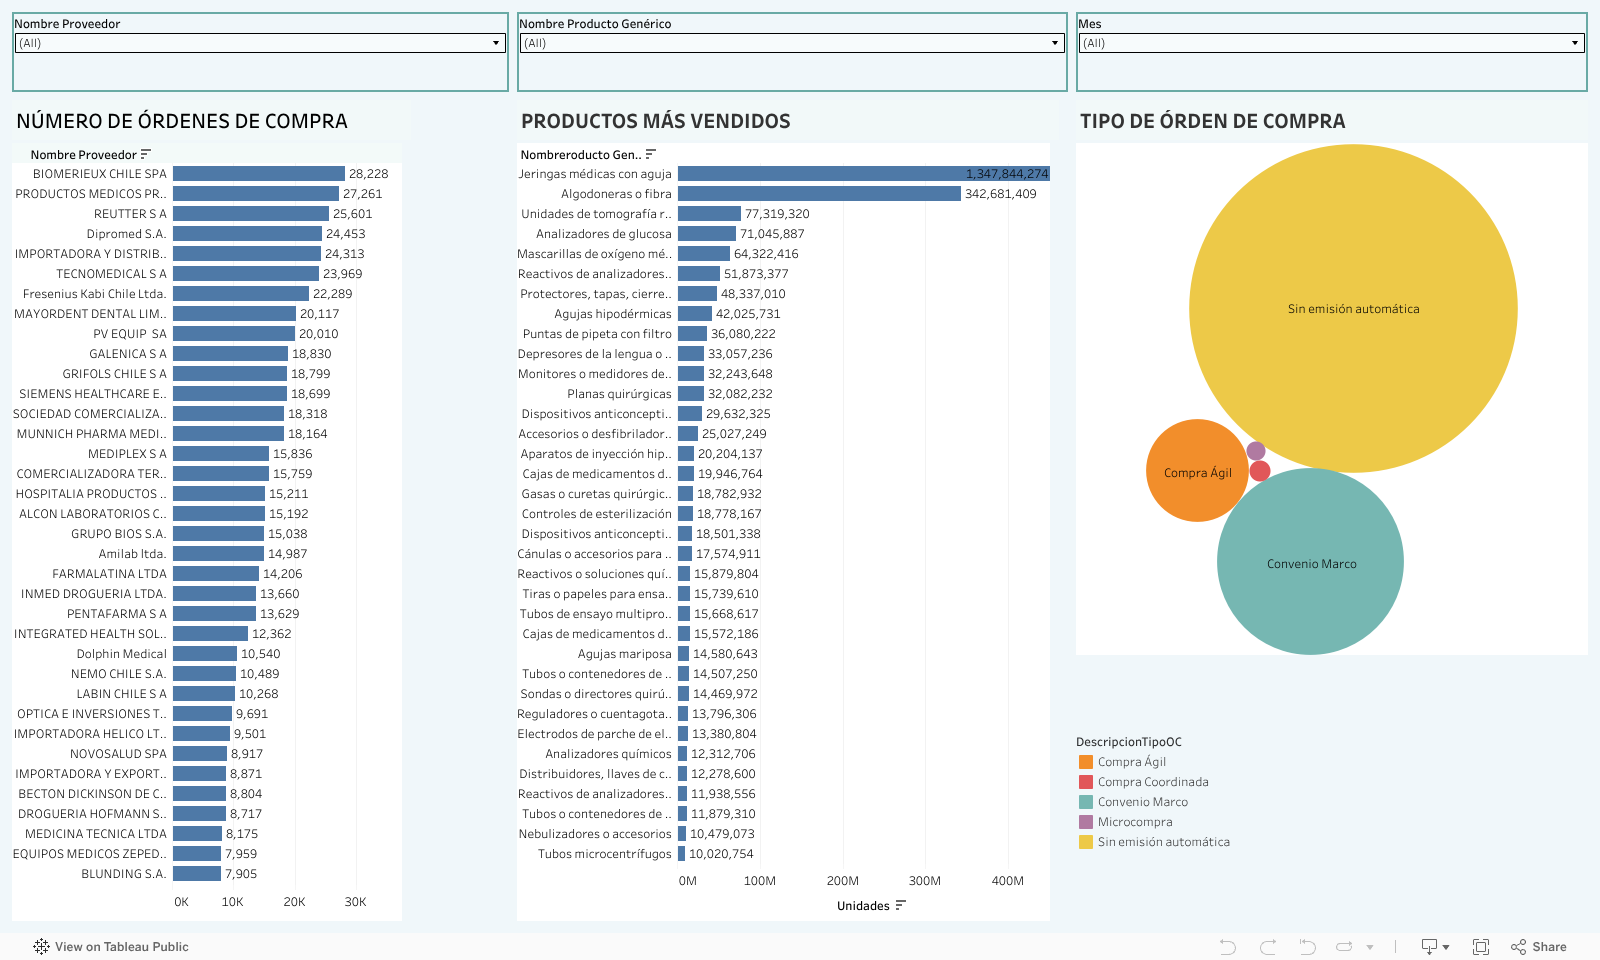Select the orange Compra Ágil legend swatch

(1086, 762)
